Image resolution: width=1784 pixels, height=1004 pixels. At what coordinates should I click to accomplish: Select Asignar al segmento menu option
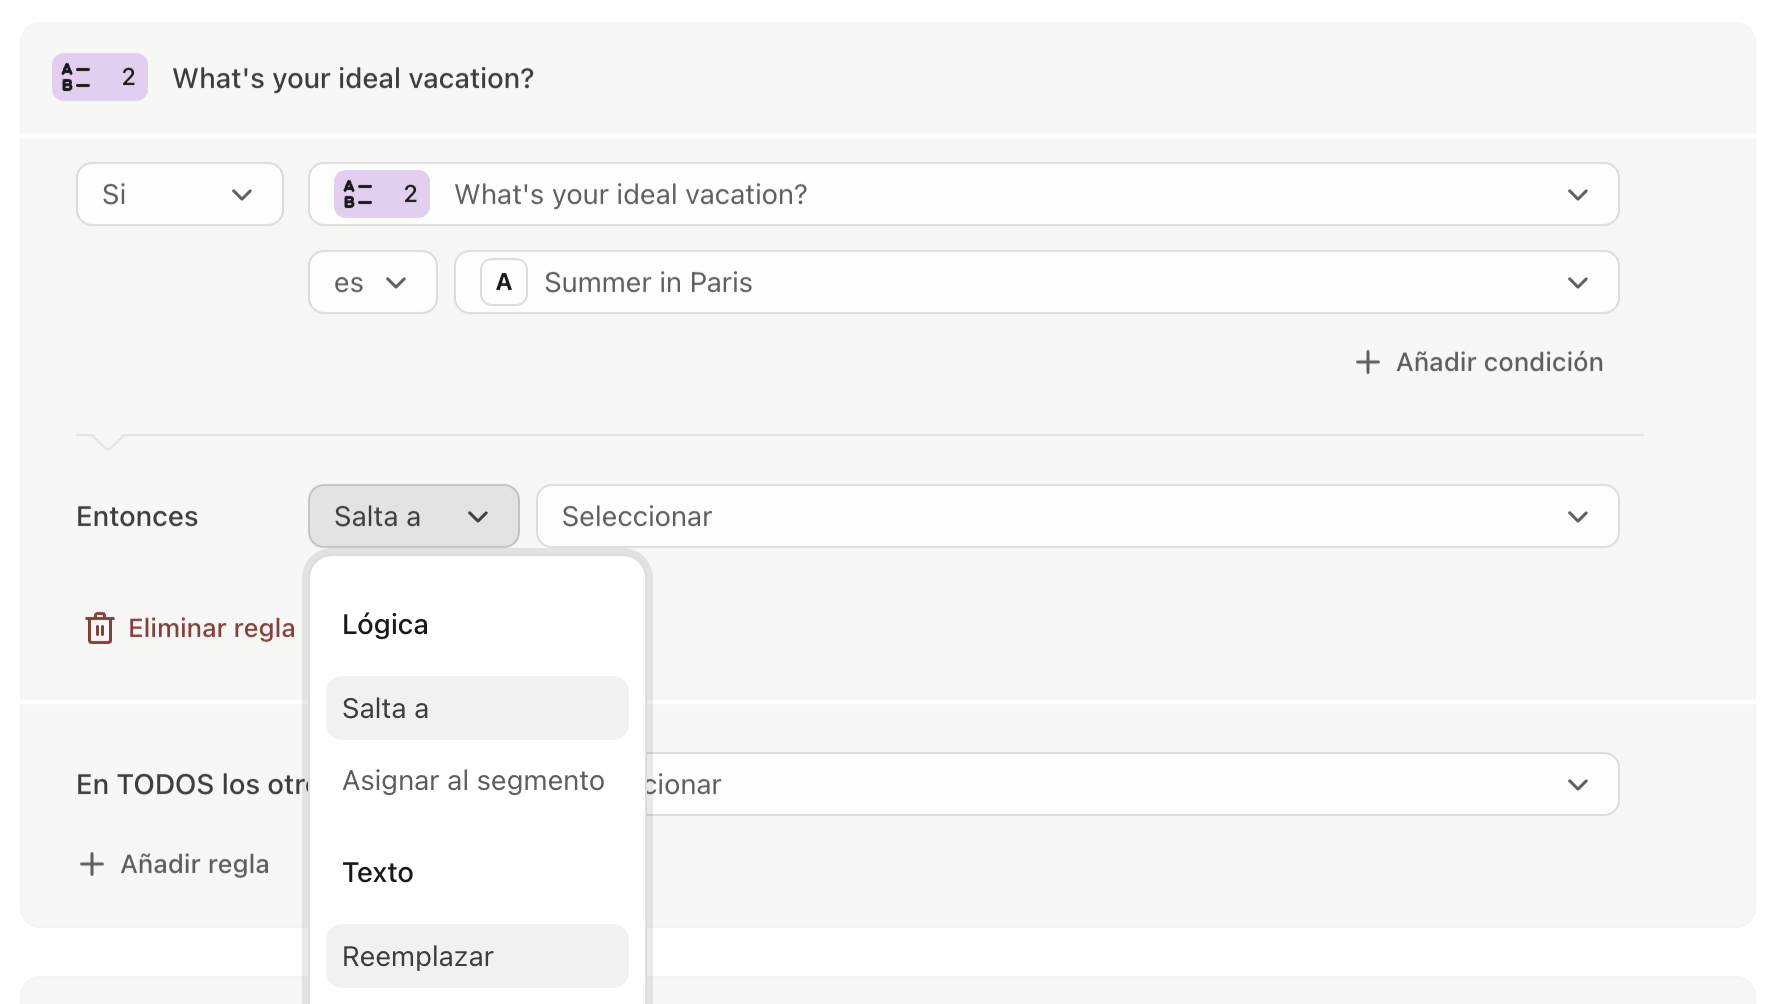(x=474, y=780)
